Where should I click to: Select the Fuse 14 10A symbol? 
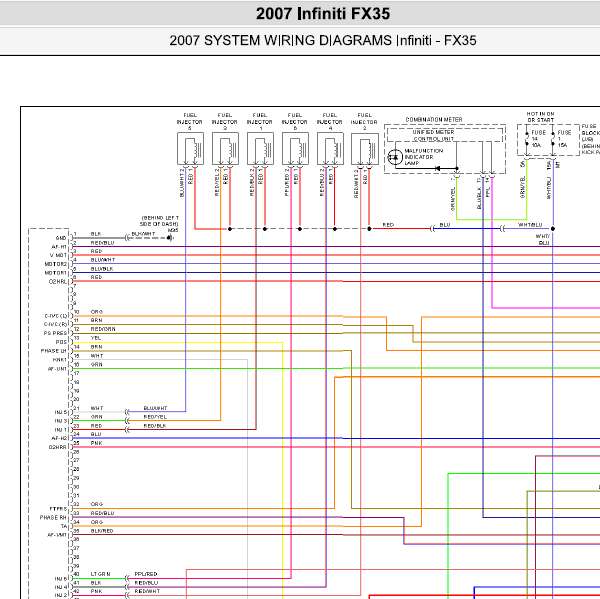click(x=527, y=139)
